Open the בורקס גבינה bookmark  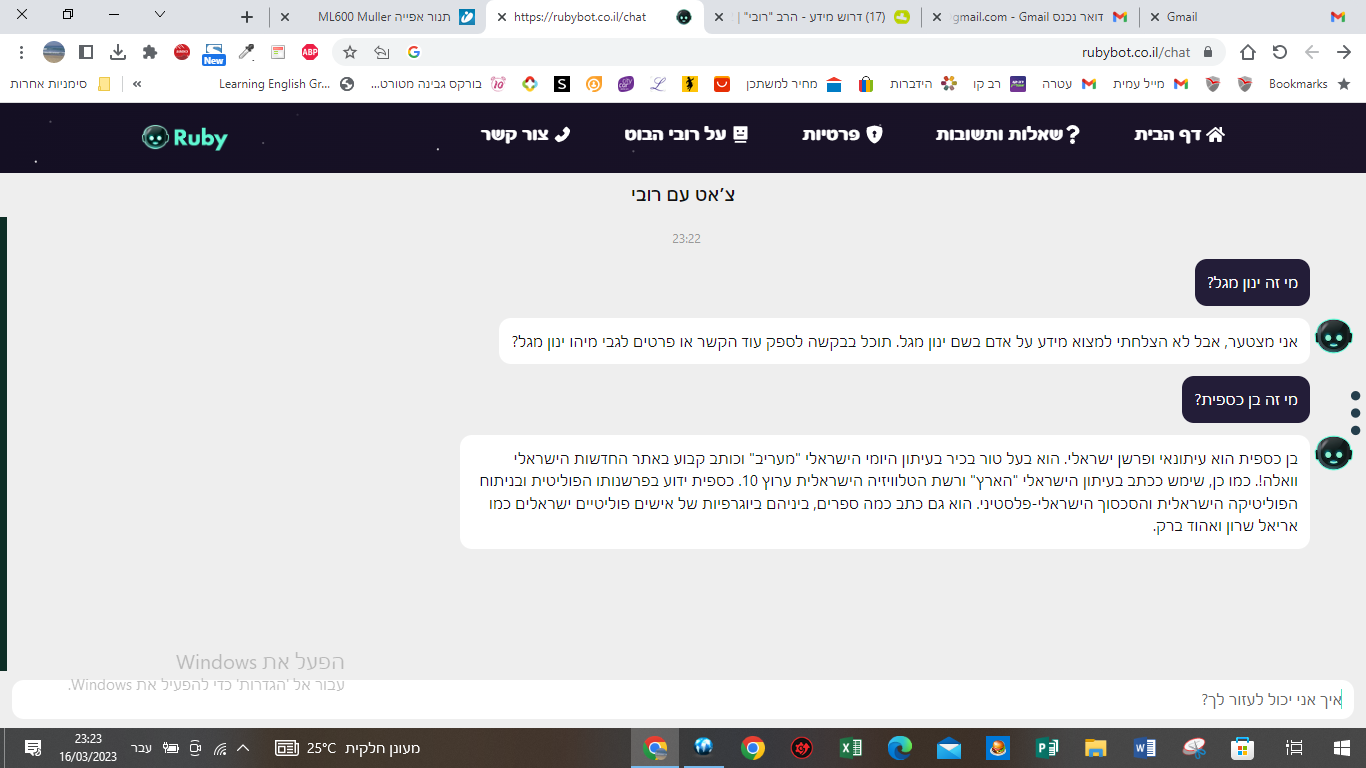[436, 84]
